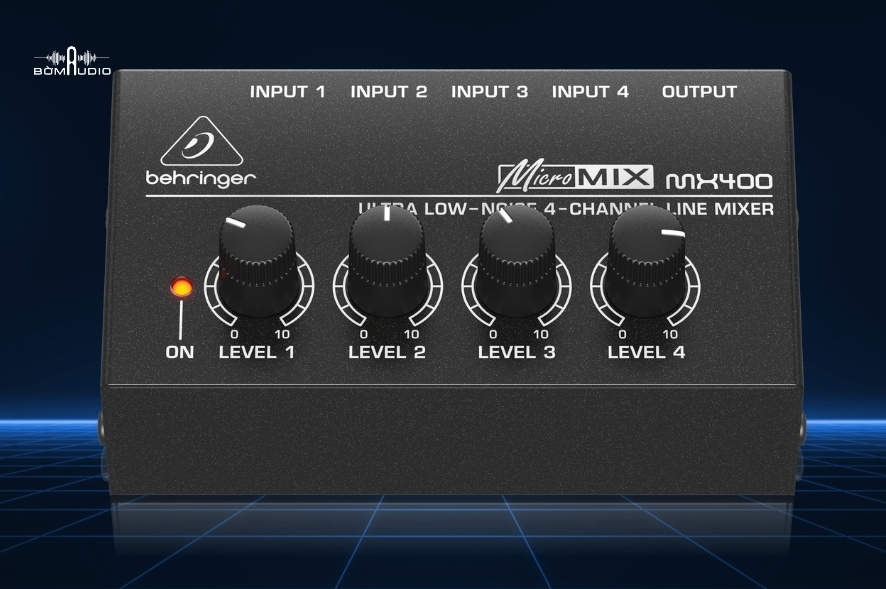The height and width of the screenshot is (589, 886).
Task: Select the INPUT 4 label
Action: tap(590, 92)
